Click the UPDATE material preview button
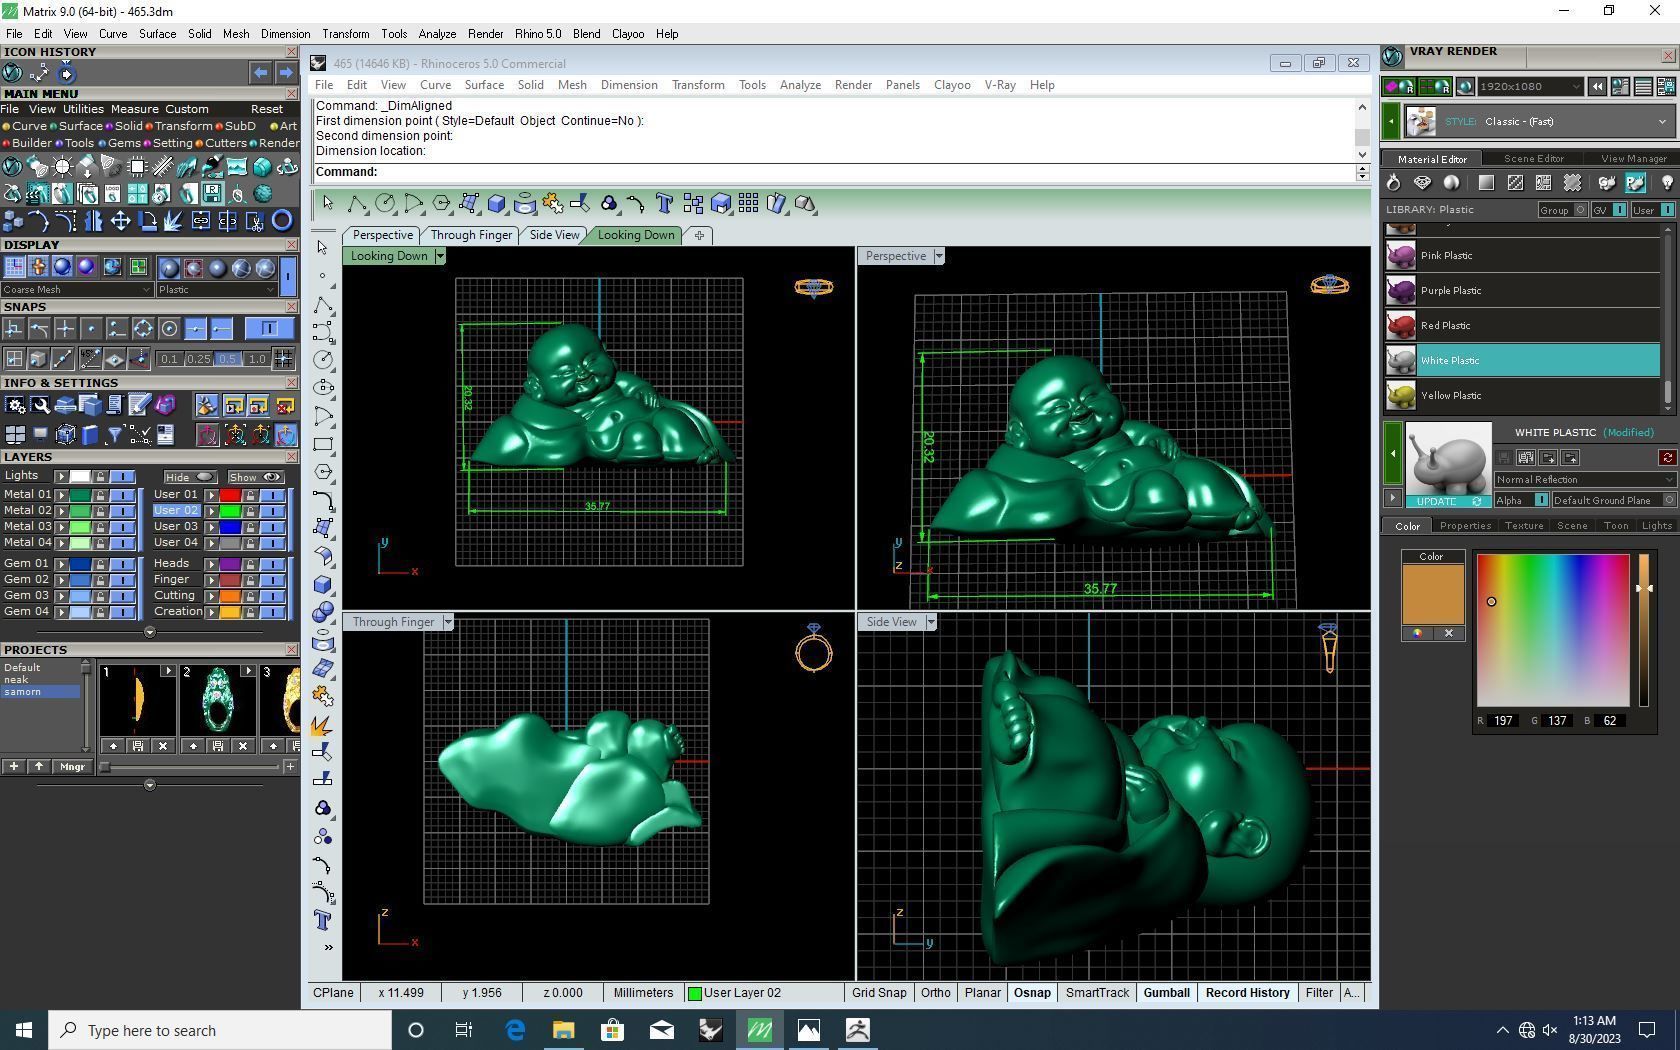 [1447, 501]
